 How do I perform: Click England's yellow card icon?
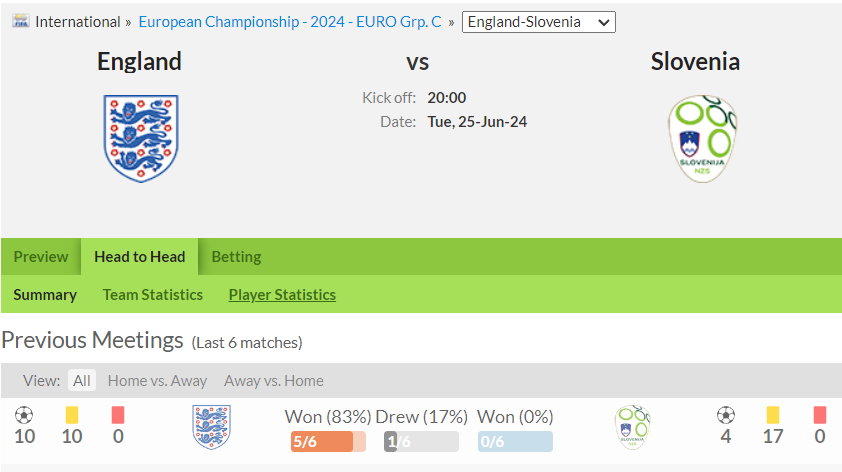click(x=72, y=415)
